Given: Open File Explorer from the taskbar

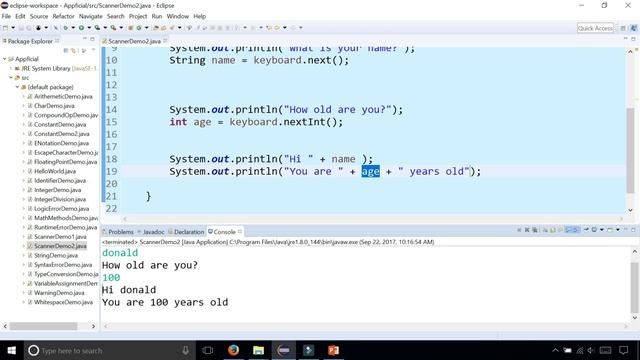Looking at the screenshot, I should (x=258, y=350).
